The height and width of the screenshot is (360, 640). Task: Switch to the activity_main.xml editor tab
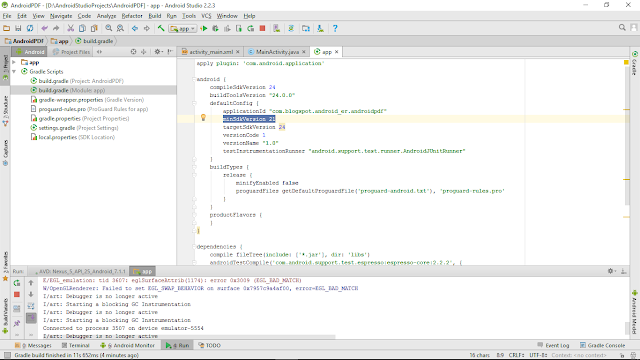pos(211,52)
